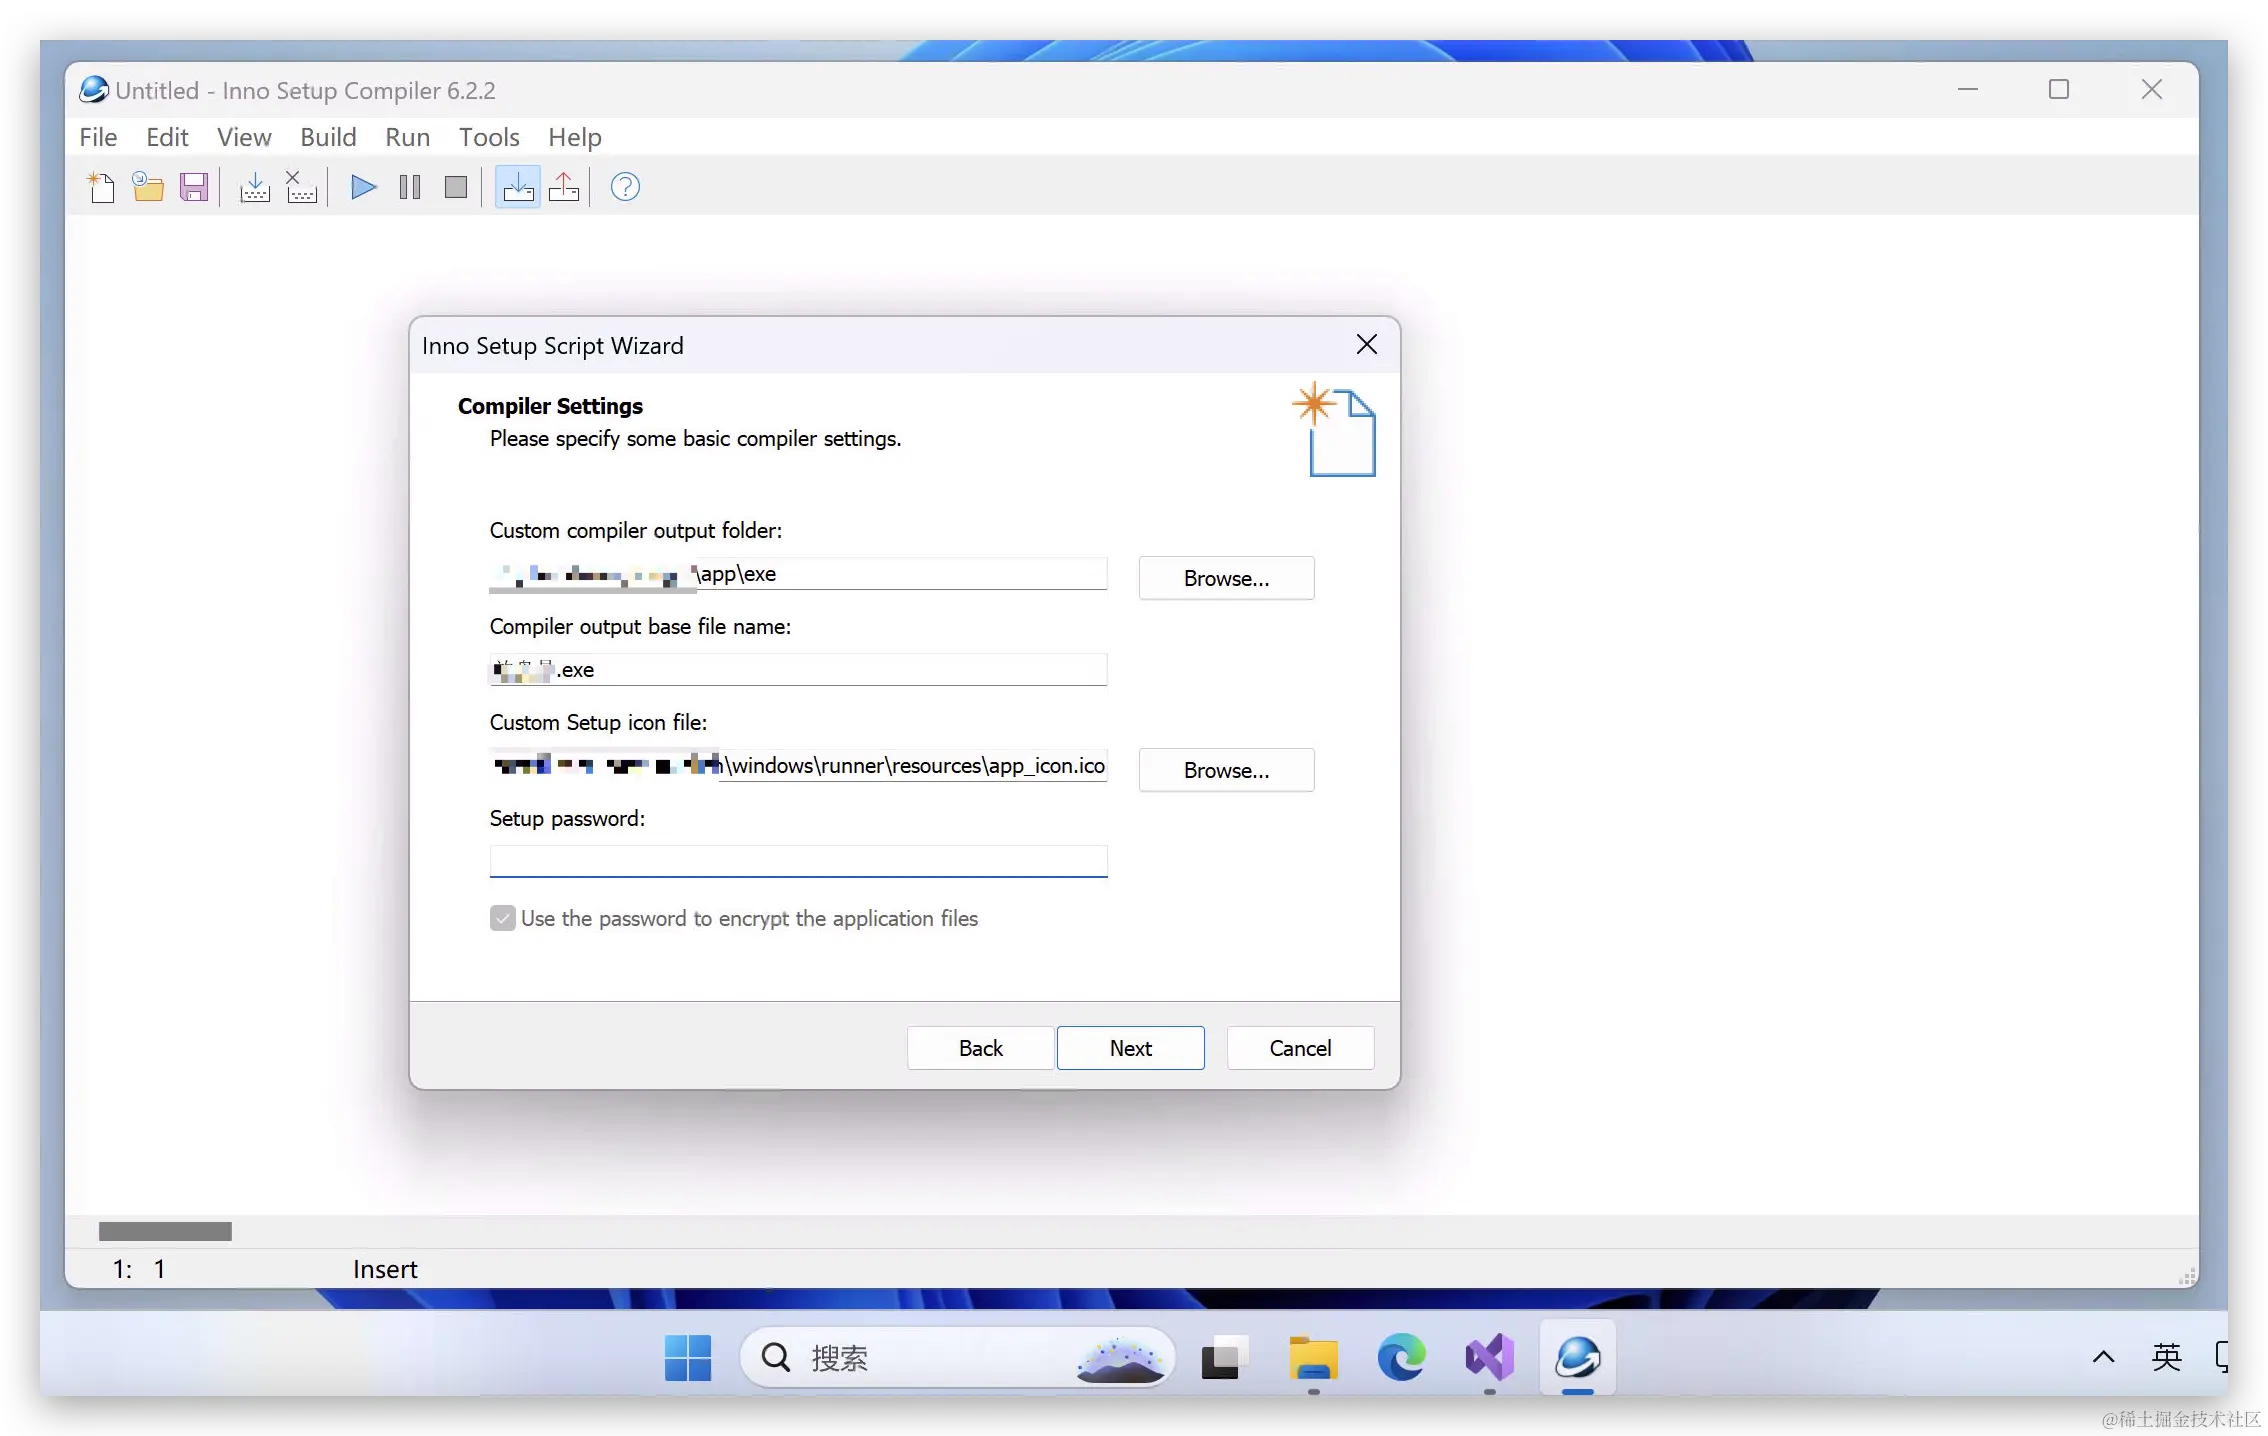Image resolution: width=2268 pixels, height=1436 pixels.
Task: Switch the input language indicator 英
Action: tap(2166, 1357)
